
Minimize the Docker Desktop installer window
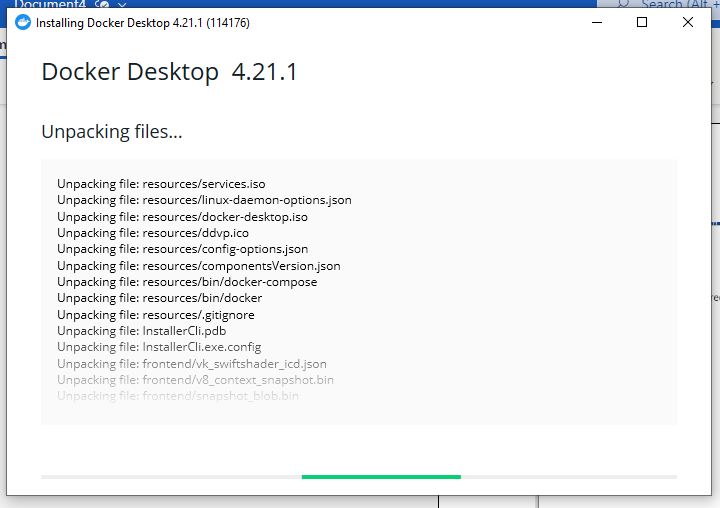[596, 23]
